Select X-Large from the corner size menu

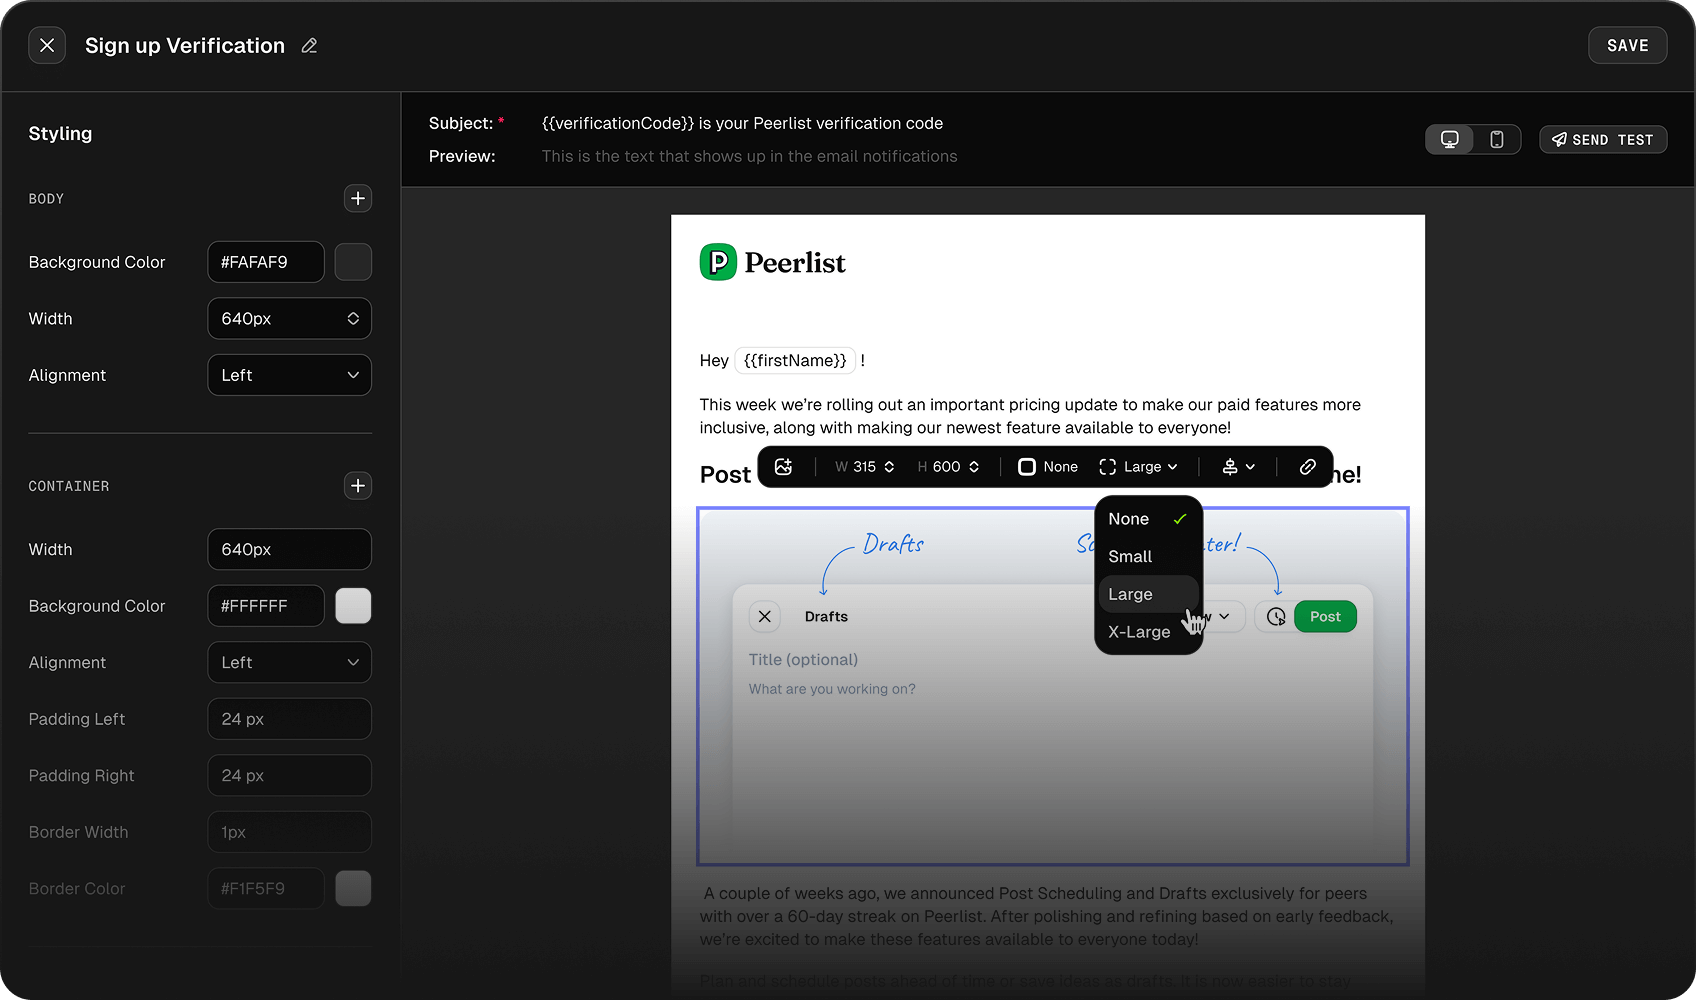[1139, 631]
